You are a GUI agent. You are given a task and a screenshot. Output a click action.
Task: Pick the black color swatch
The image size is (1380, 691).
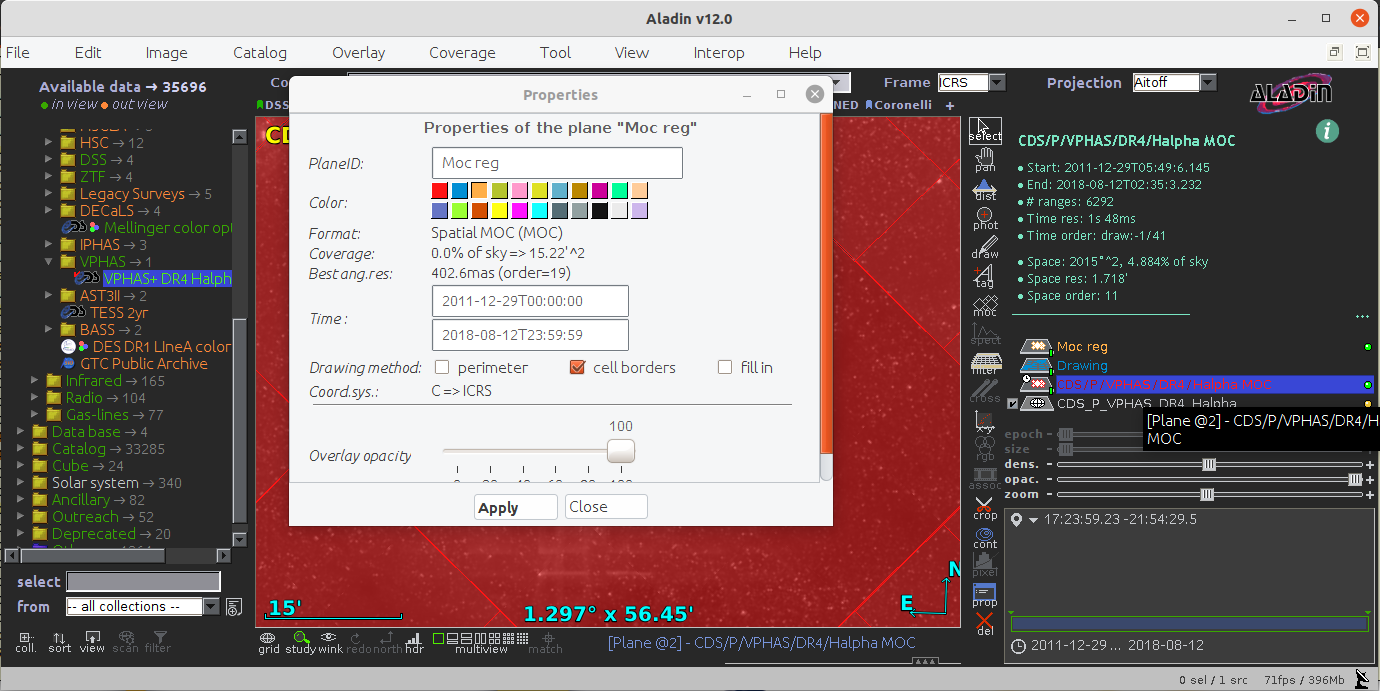click(x=600, y=210)
